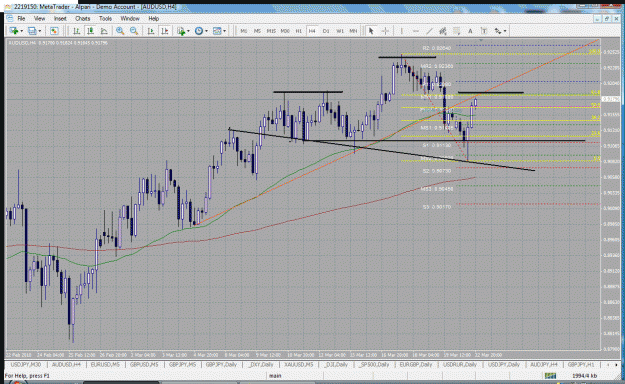This screenshot has height=384, width=625.
Task: Select the H4 timeframe button
Action: [x=312, y=31]
